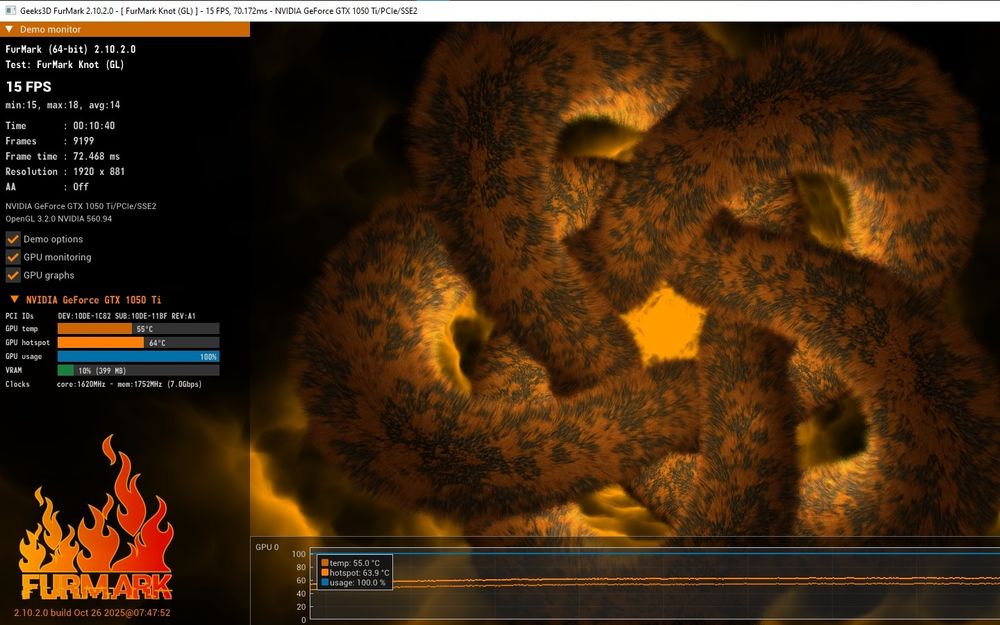
Task: Click the orange temp legend swatch
Action: tap(325, 563)
